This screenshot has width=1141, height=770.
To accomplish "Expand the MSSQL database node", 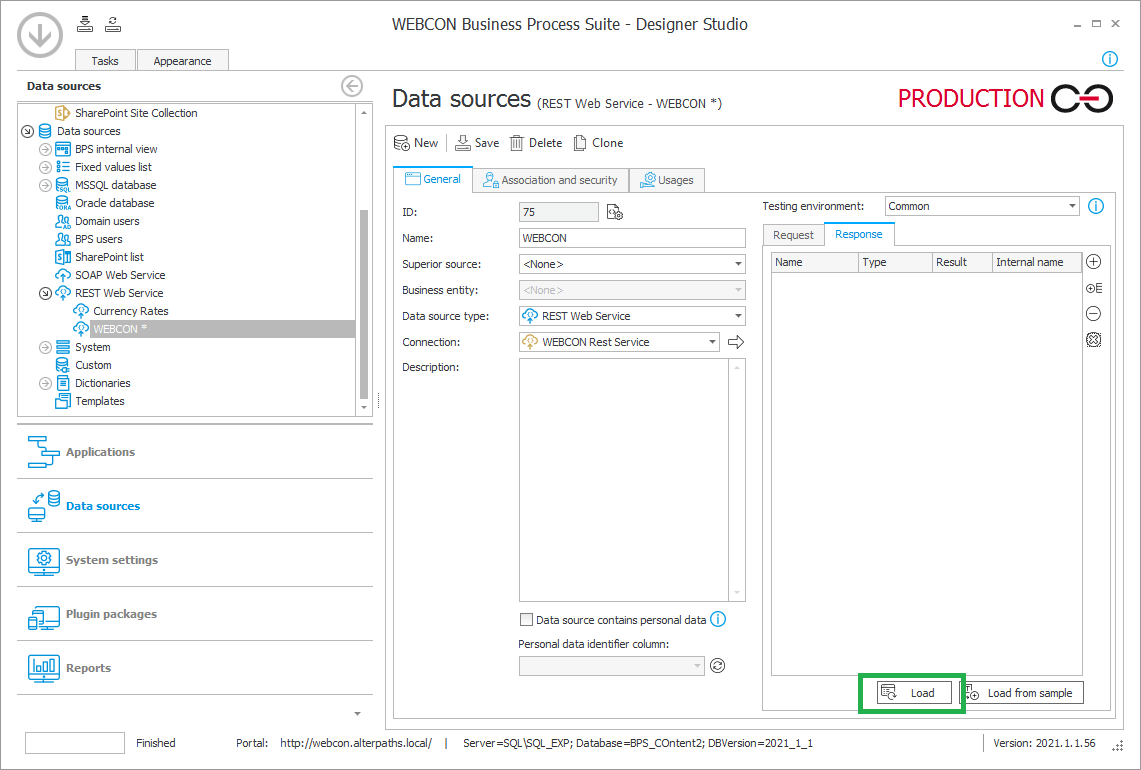I will coord(45,186).
